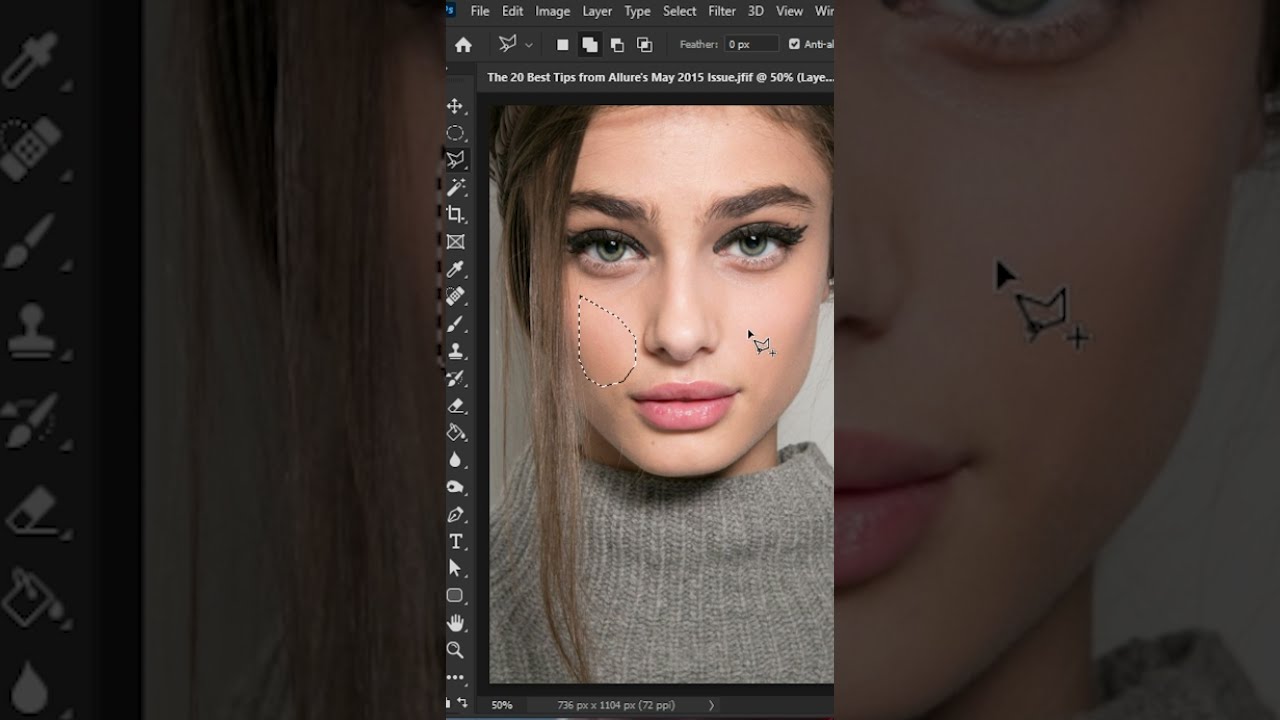This screenshot has width=1280, height=720.
Task: Select the Zoom tool
Action: click(455, 650)
